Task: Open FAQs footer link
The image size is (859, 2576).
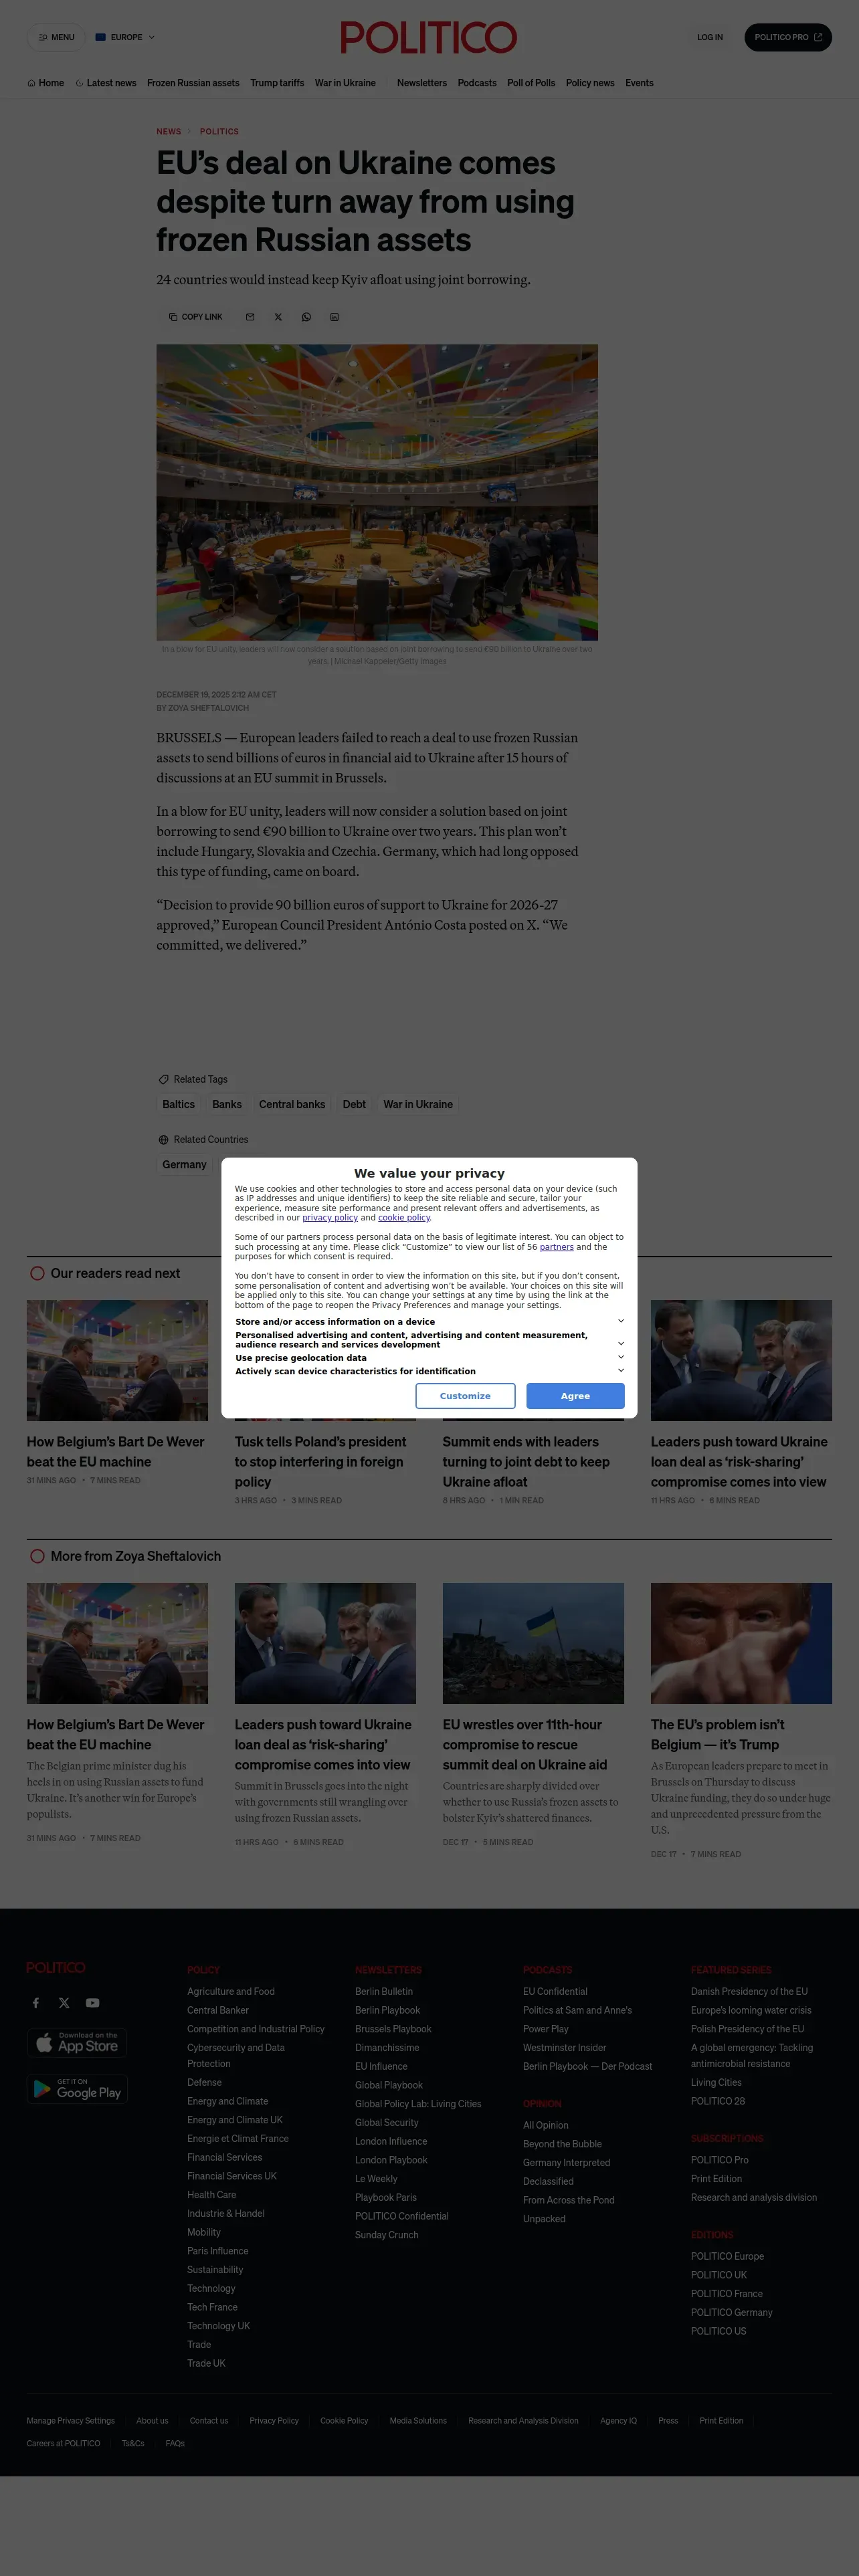Action: [175, 2443]
